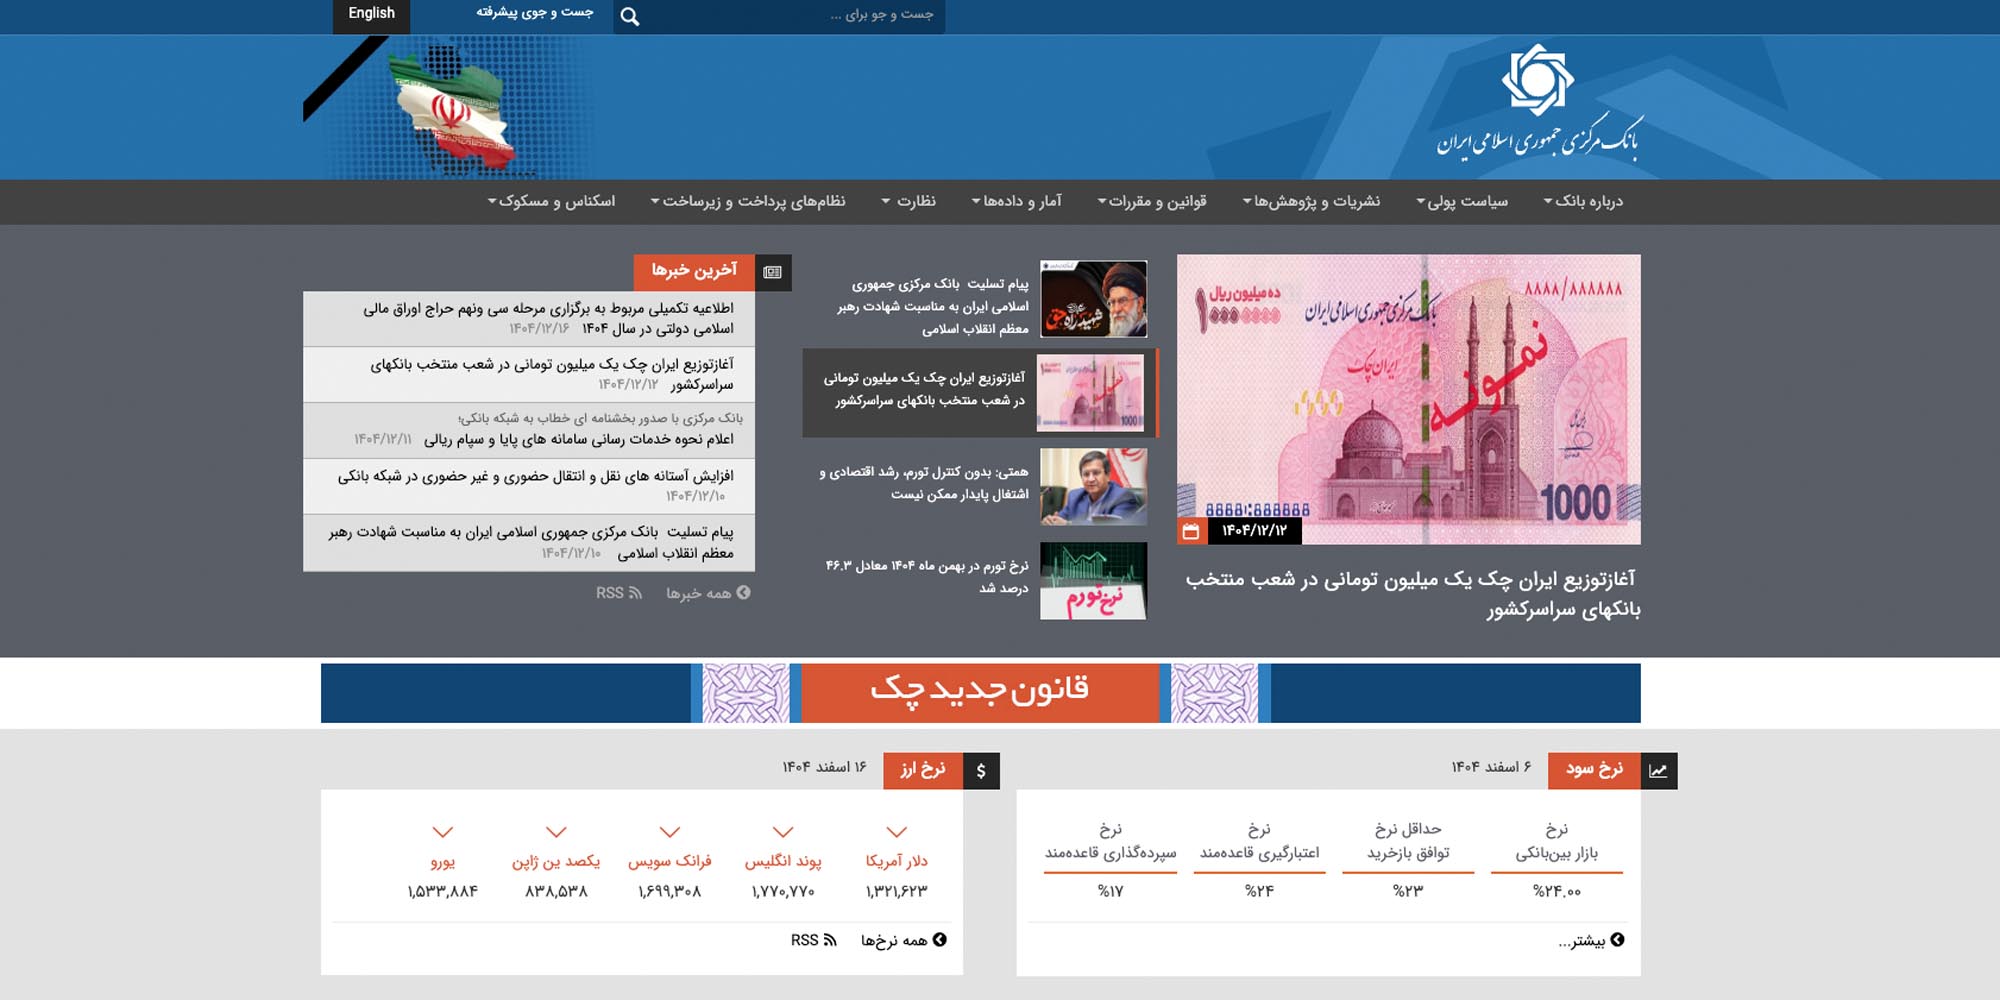Click the RSS link in the exchange rates panel
This screenshot has height=1000, width=2000.
point(813,940)
